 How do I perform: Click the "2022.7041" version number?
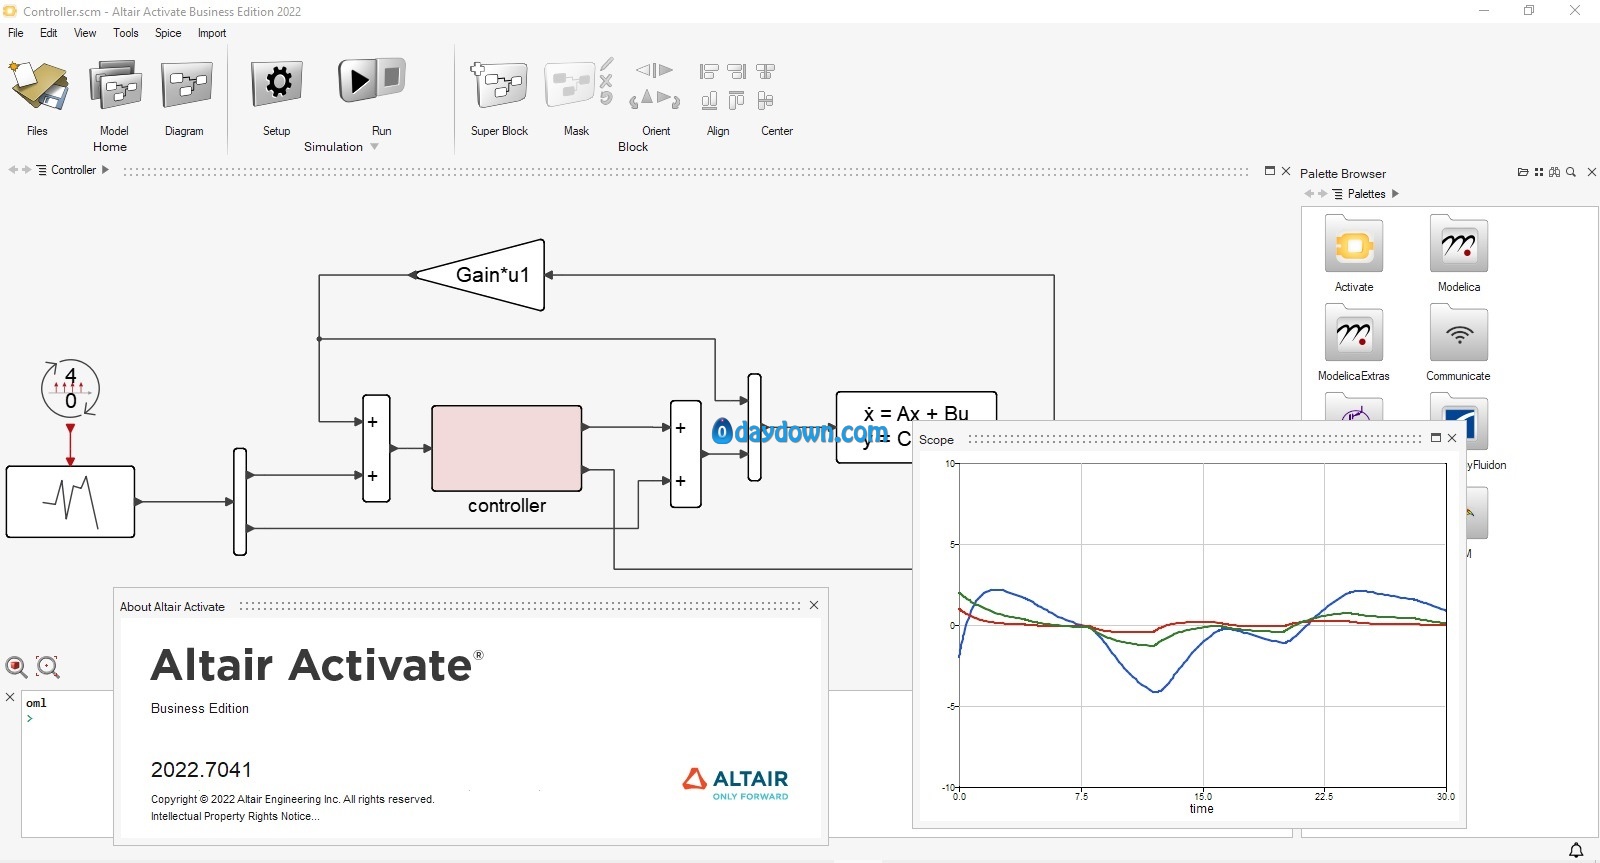pos(201,770)
